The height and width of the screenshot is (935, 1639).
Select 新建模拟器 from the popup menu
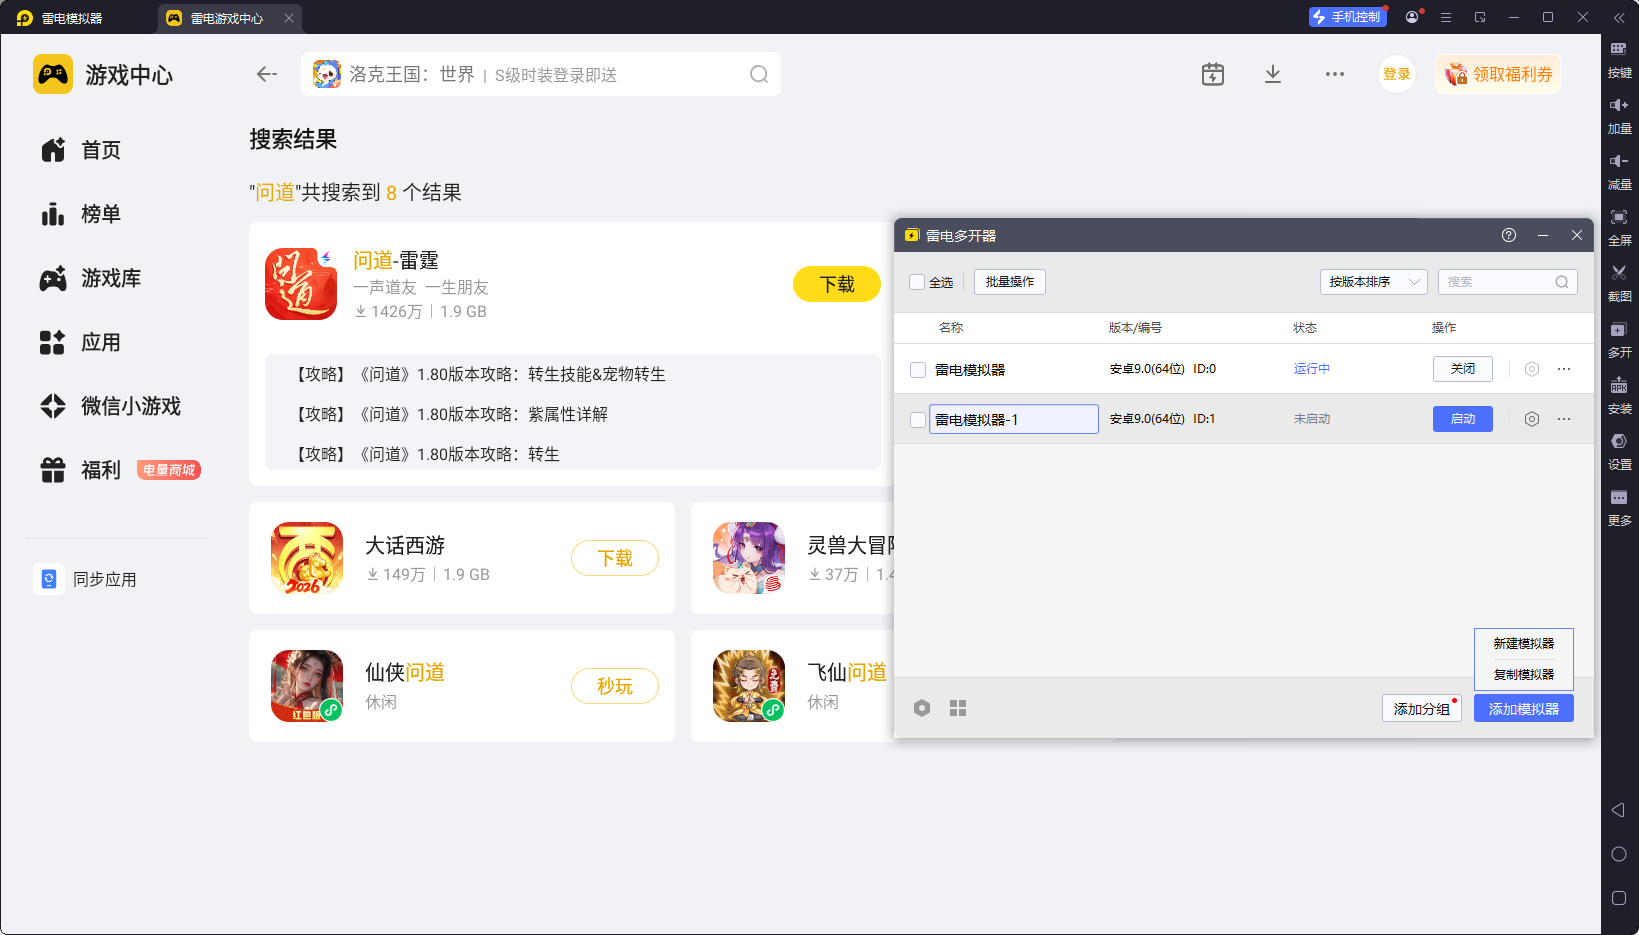point(1523,644)
